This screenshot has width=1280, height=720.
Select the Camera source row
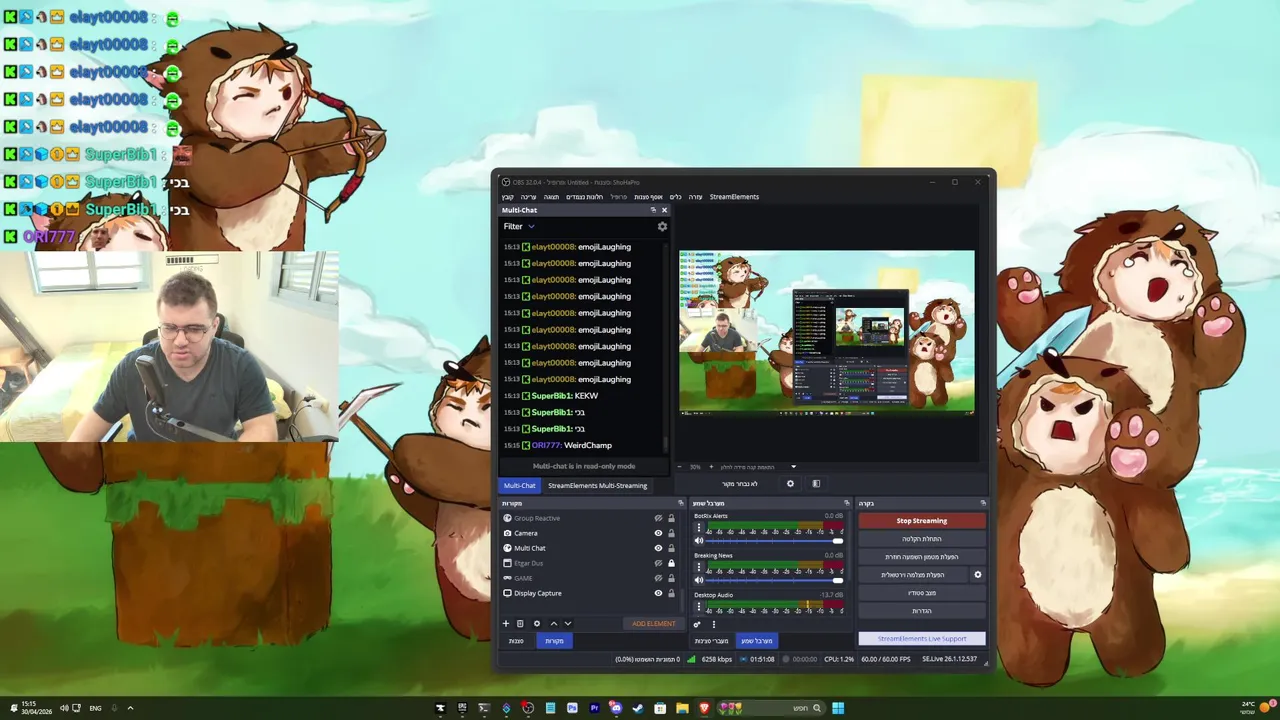[590, 533]
